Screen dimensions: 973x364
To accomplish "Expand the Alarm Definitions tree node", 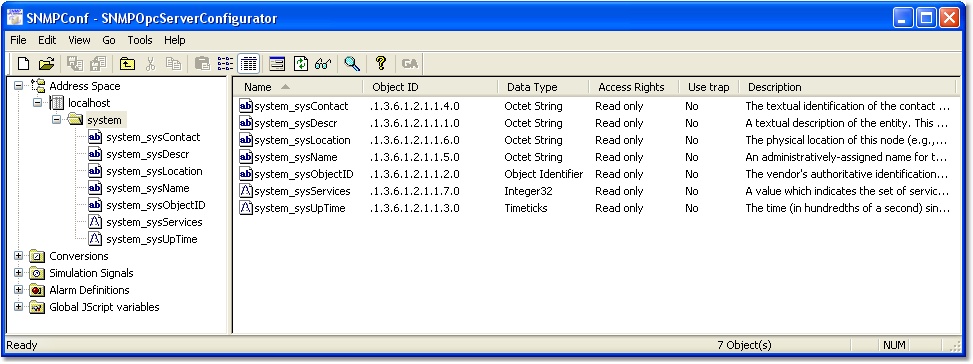I will [x=19, y=290].
